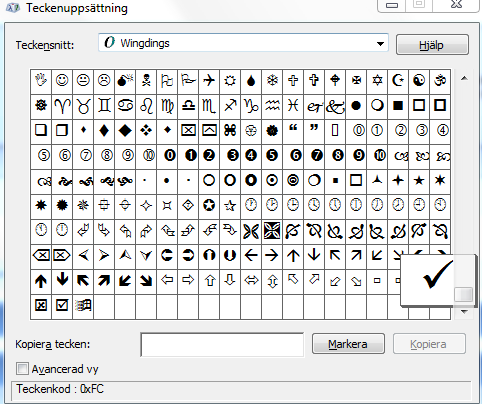Select the airplane character
This screenshot has width=482, height=404.
point(209,81)
